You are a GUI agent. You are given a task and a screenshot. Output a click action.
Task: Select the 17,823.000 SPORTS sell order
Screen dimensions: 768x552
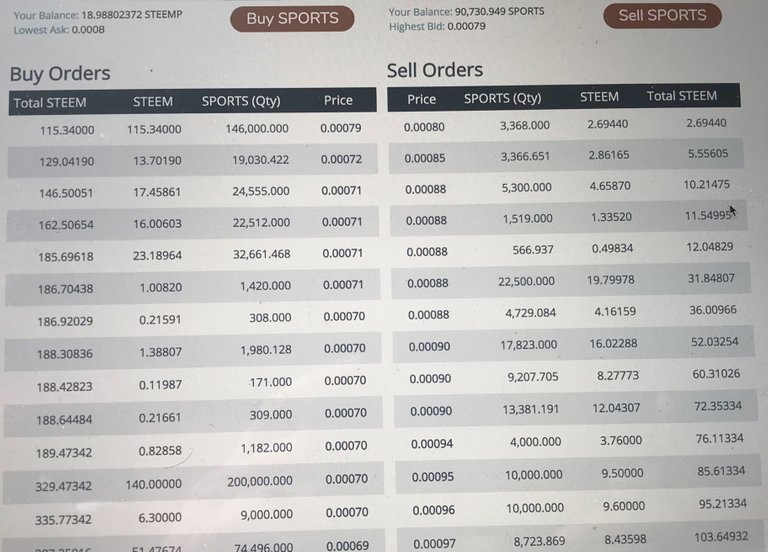pos(573,344)
